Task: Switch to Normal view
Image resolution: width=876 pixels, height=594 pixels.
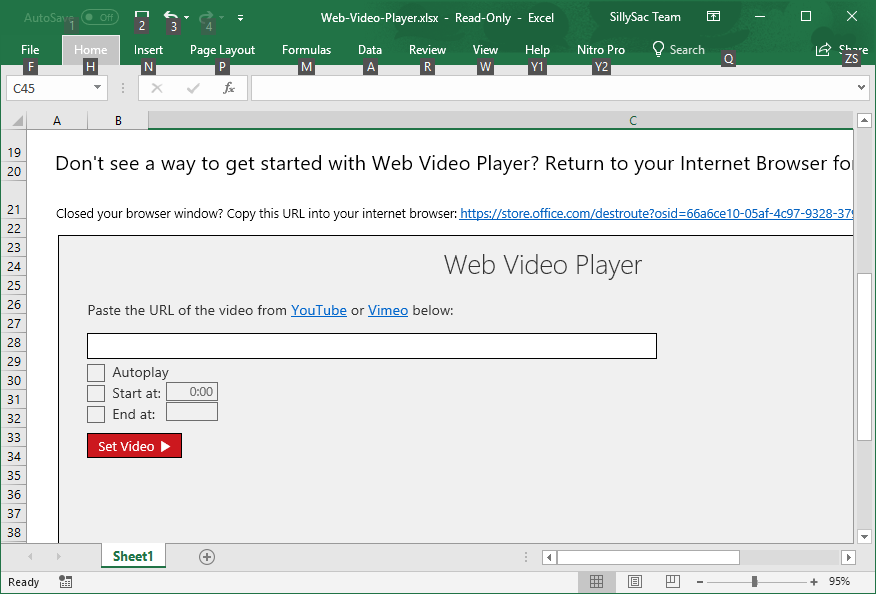Action: tap(596, 582)
